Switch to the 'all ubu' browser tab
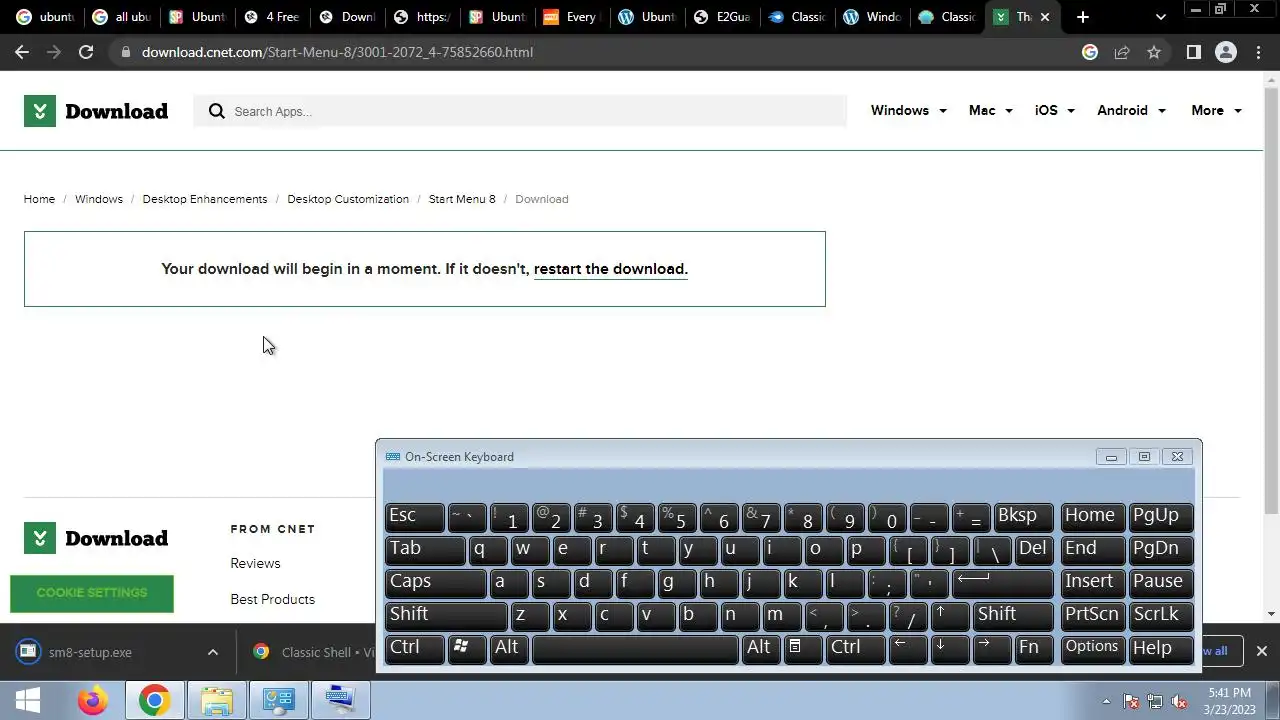The height and width of the screenshot is (720, 1280). [120, 17]
